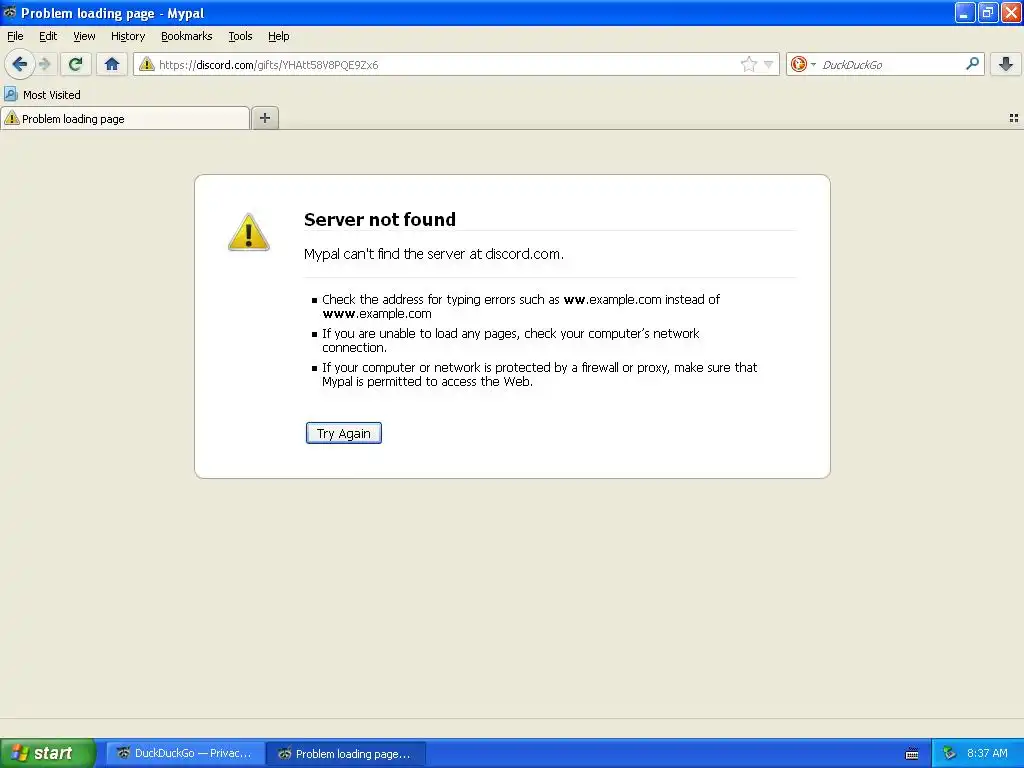Open the tab groups grid icon
The image size is (1024, 768).
[1014, 118]
